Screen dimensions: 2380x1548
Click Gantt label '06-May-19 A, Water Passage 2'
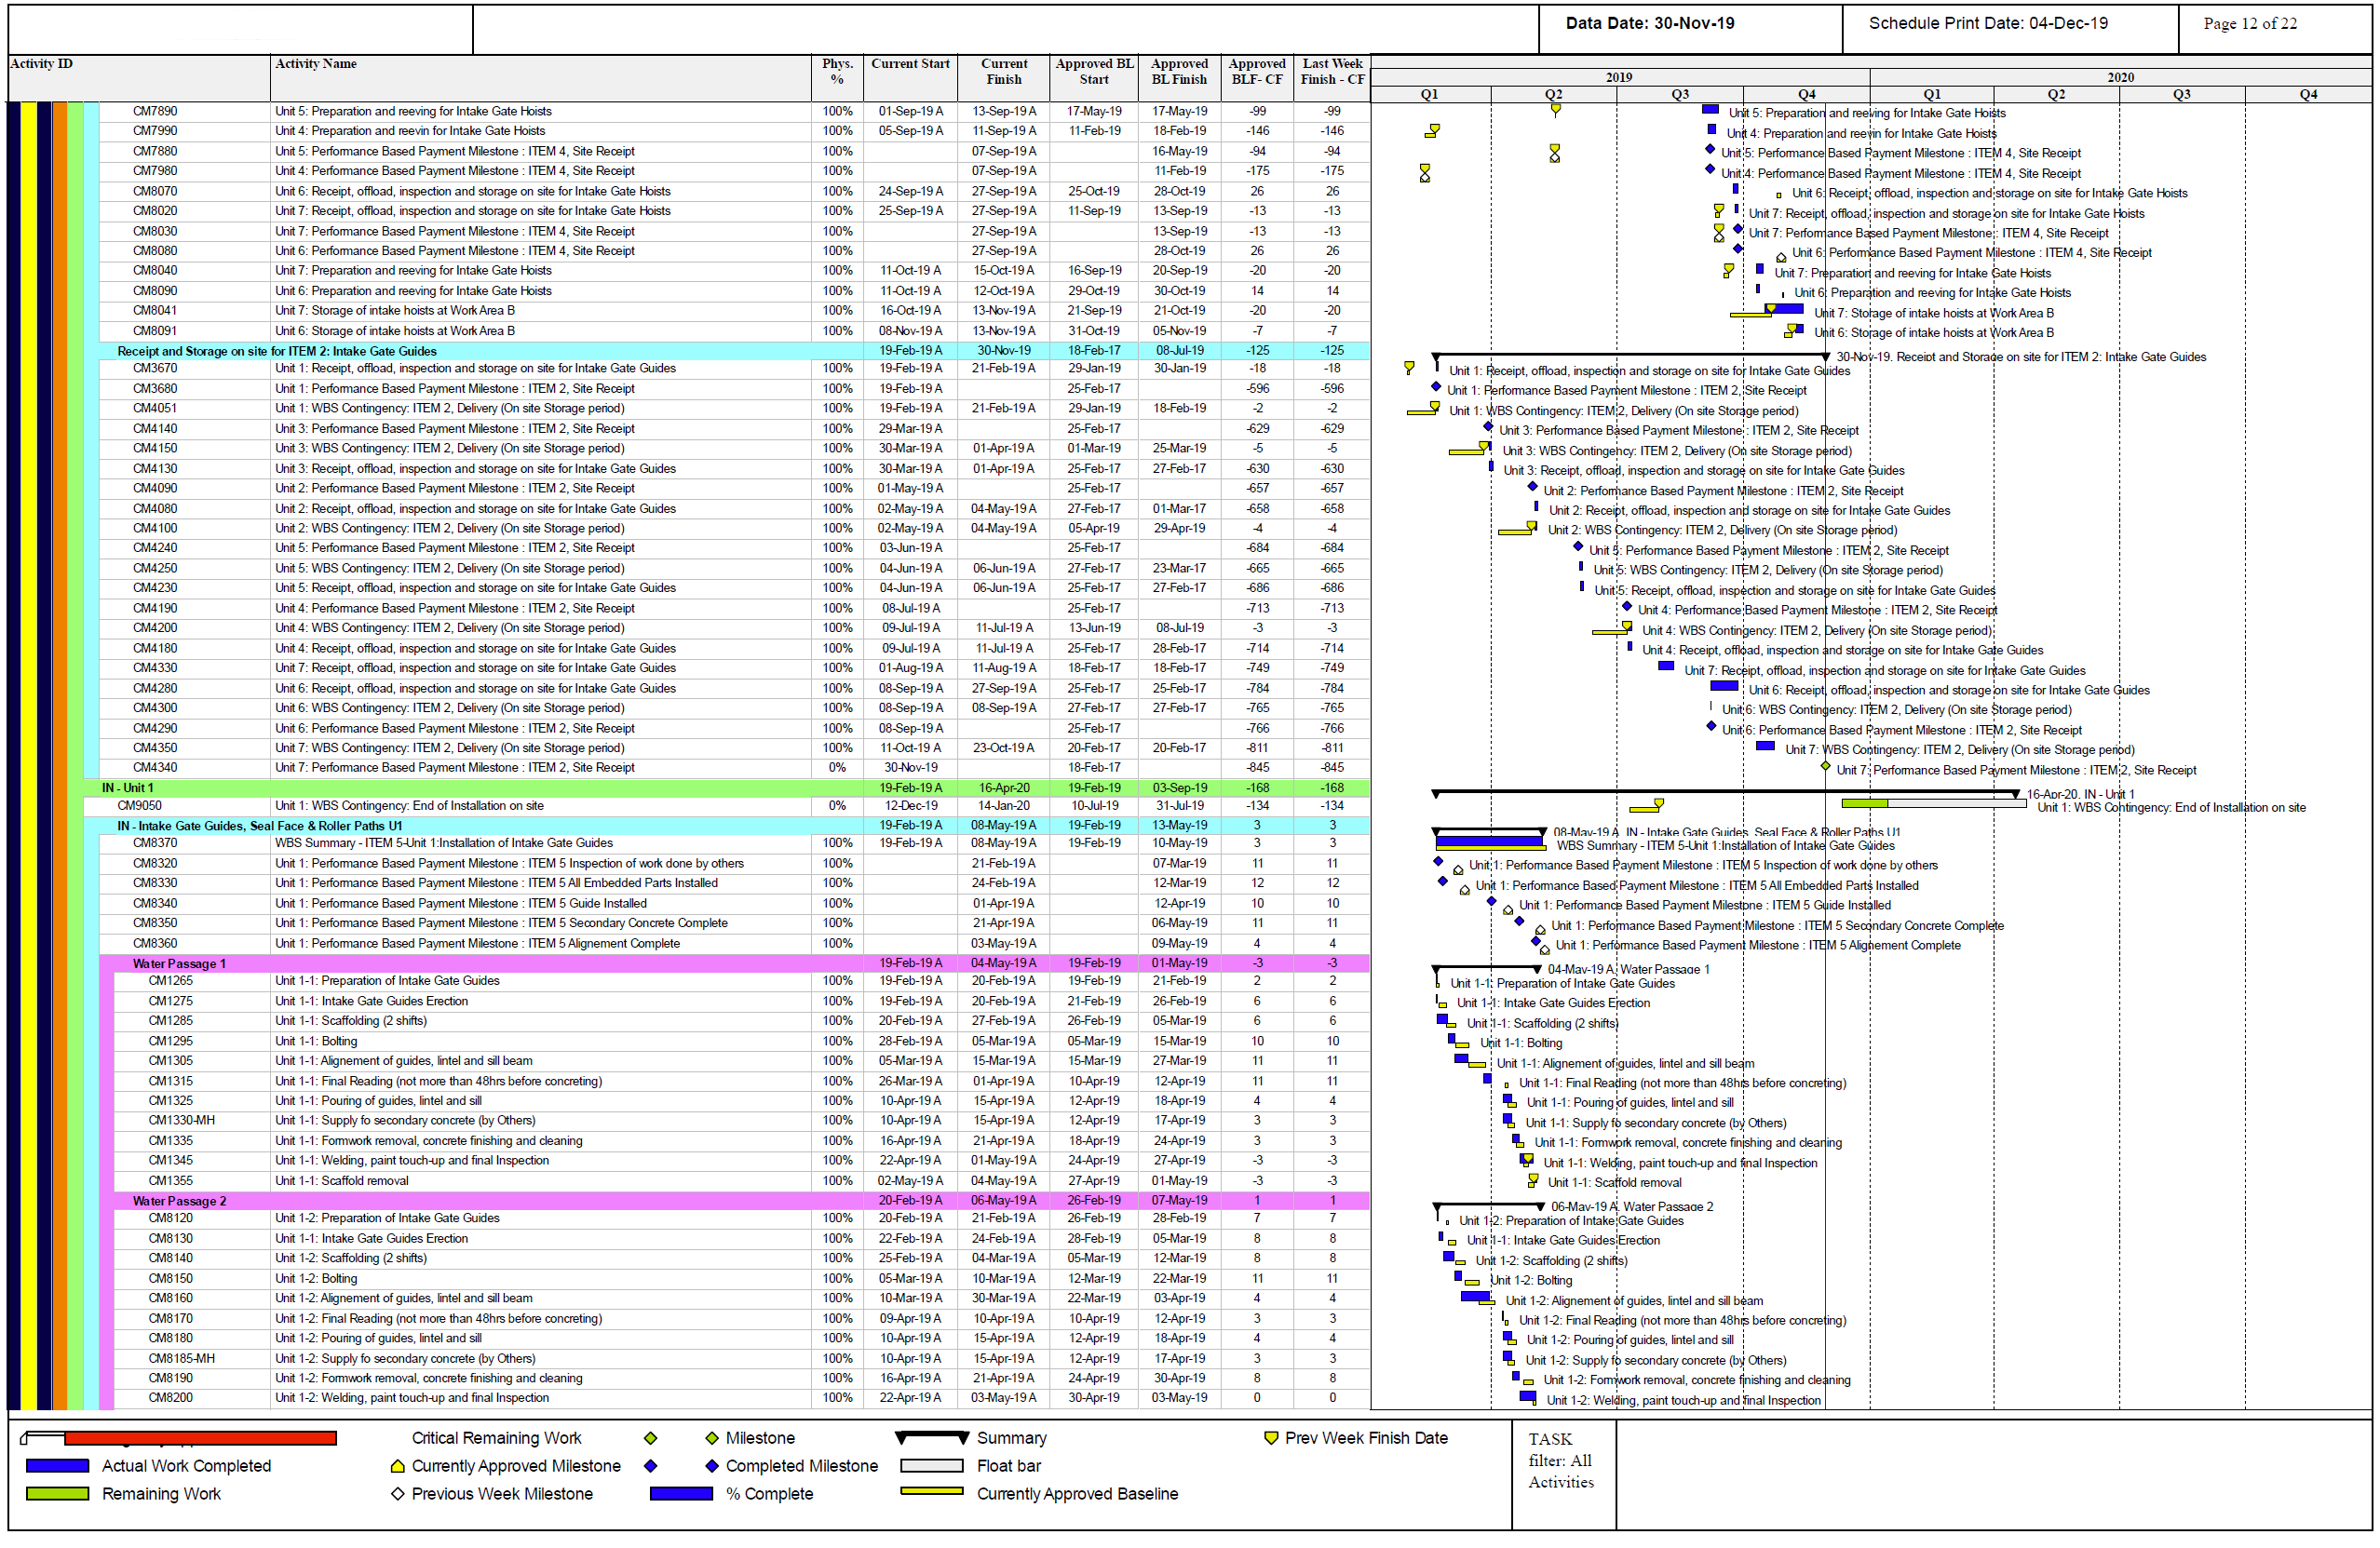1631,1207
